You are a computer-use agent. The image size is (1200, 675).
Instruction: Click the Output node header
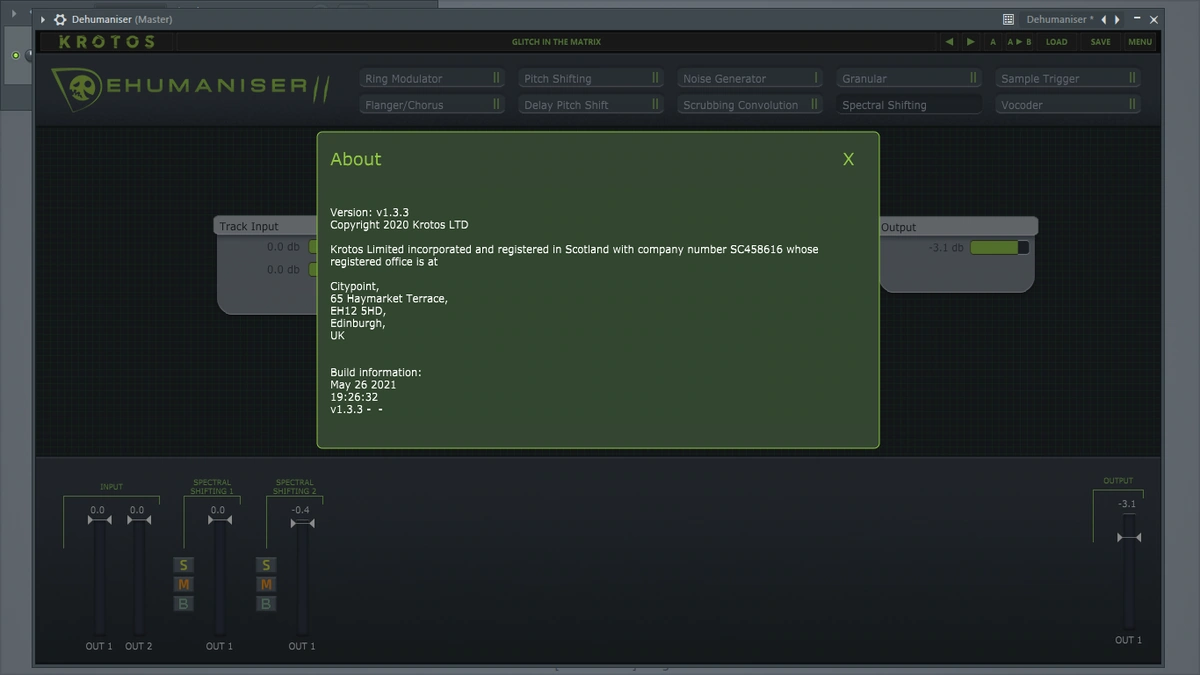pos(958,227)
